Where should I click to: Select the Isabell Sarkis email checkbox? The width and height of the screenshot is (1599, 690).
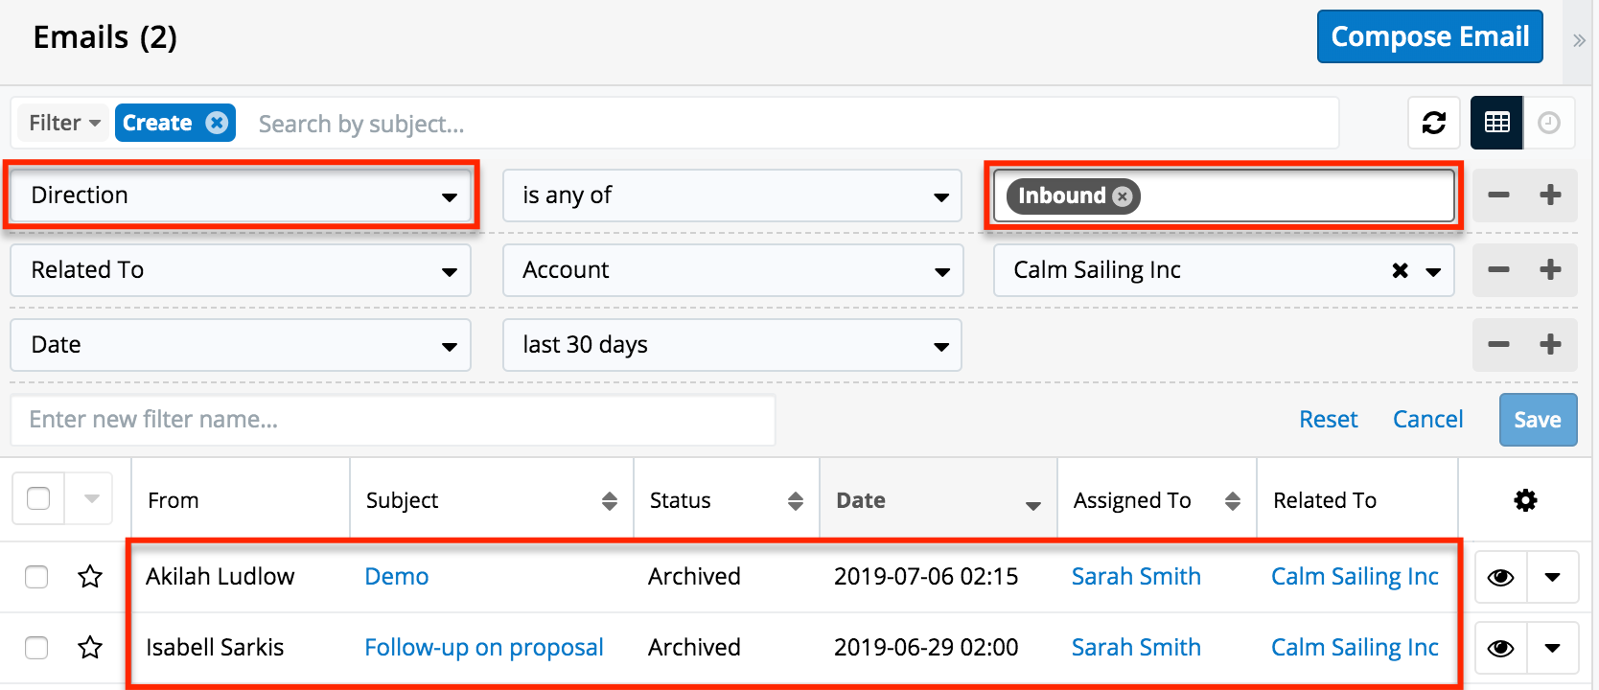37,648
